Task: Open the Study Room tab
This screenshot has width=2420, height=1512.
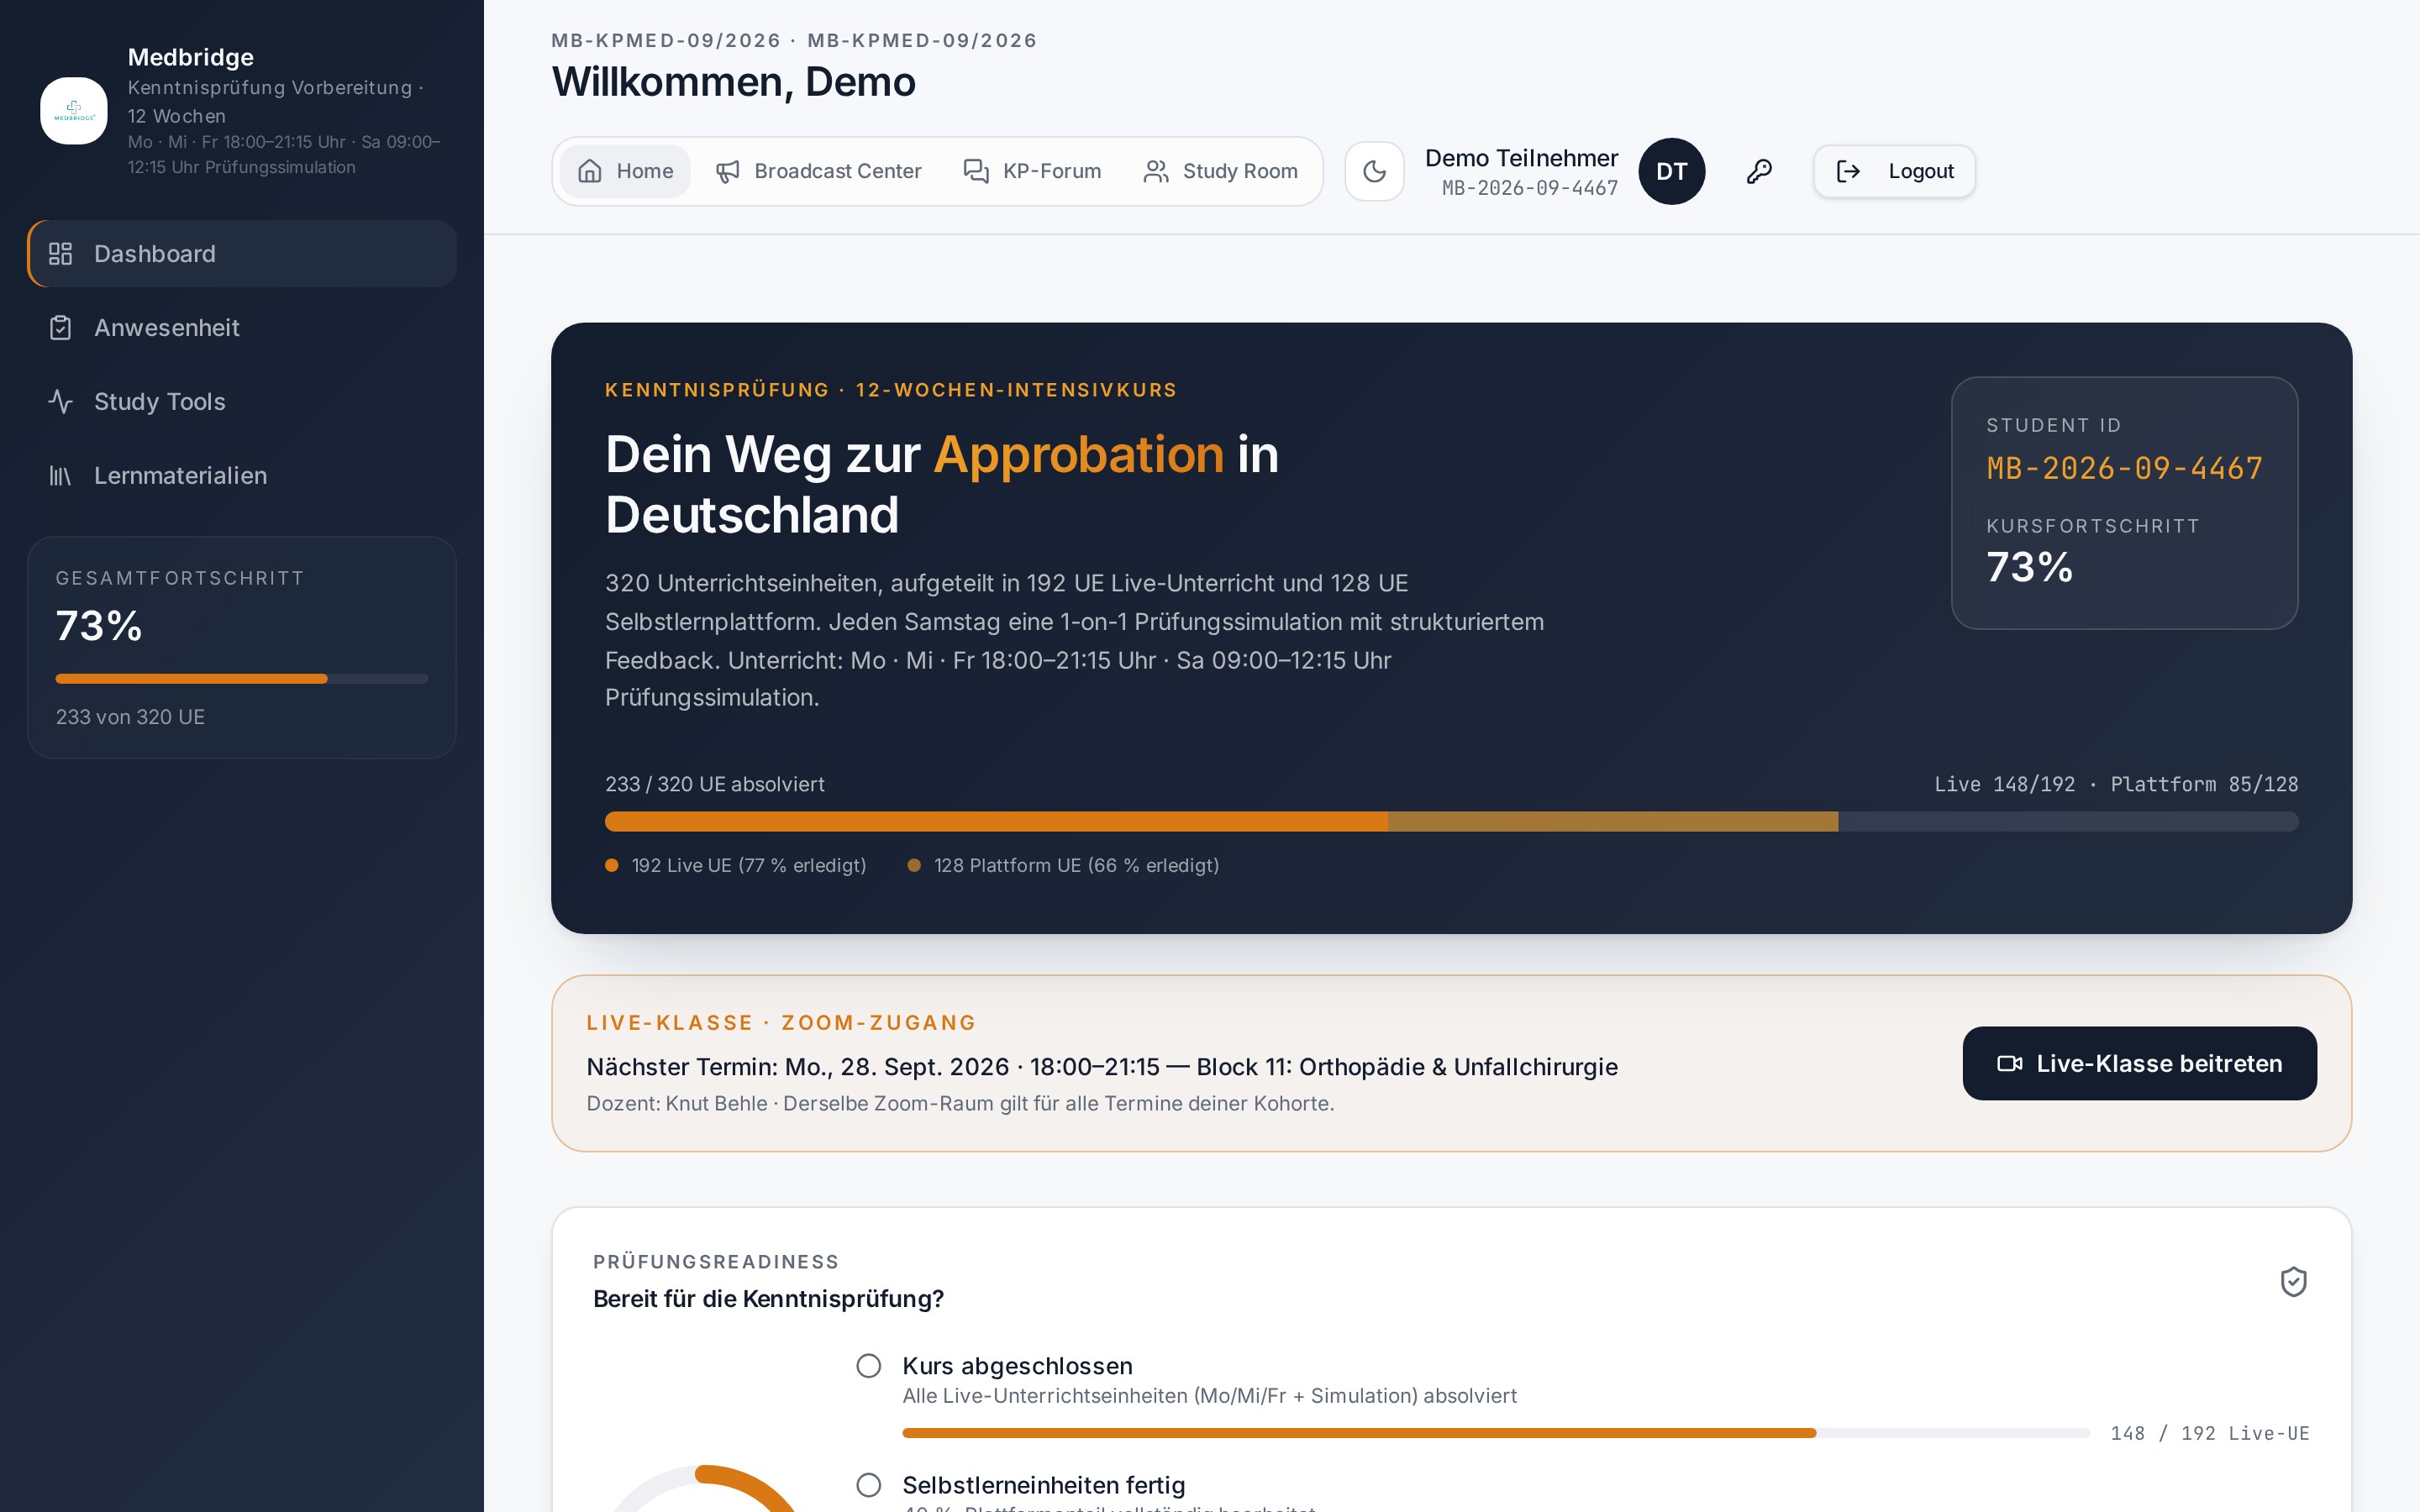Action: click(x=1220, y=171)
